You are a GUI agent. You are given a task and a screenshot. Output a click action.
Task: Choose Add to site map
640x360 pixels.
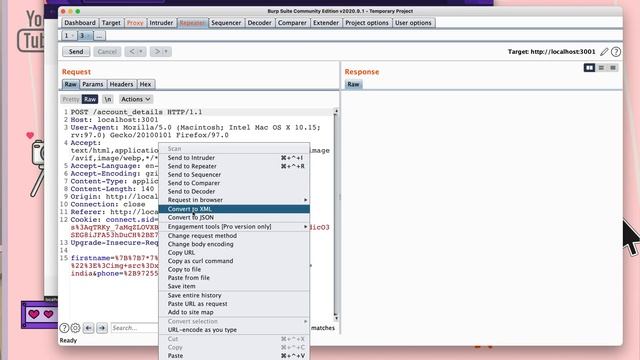click(234, 312)
